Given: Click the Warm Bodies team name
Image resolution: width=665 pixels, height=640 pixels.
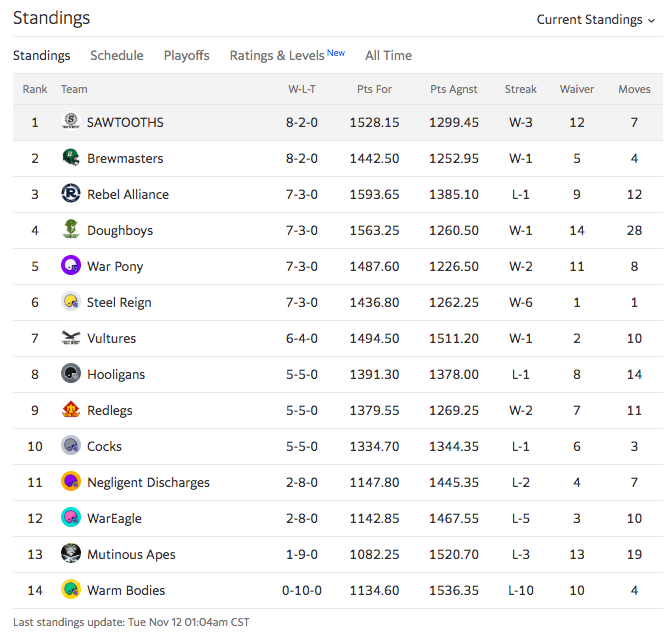Looking at the screenshot, I should (126, 590).
